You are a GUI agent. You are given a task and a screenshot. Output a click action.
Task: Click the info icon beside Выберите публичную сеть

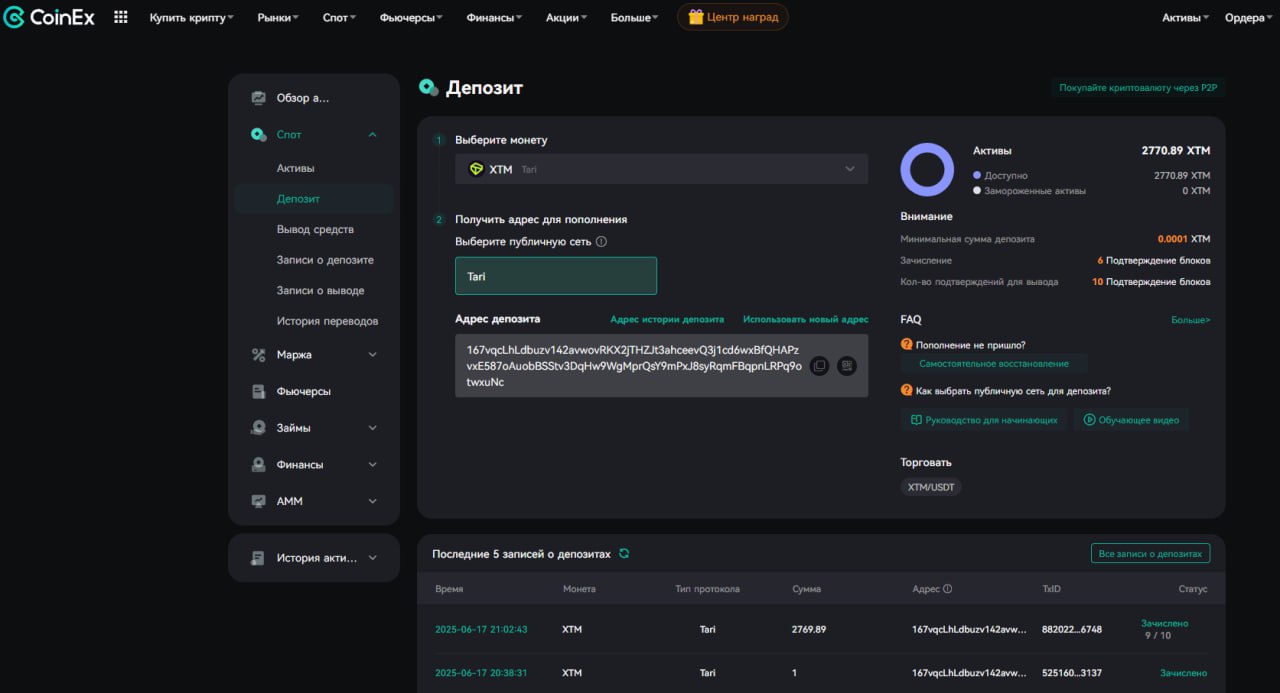pos(601,241)
